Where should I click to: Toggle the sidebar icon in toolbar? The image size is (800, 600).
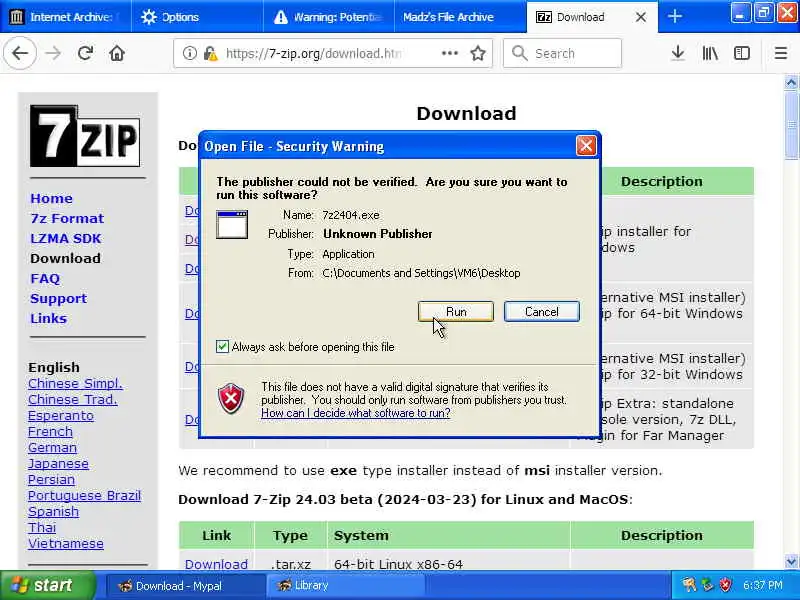(742, 53)
